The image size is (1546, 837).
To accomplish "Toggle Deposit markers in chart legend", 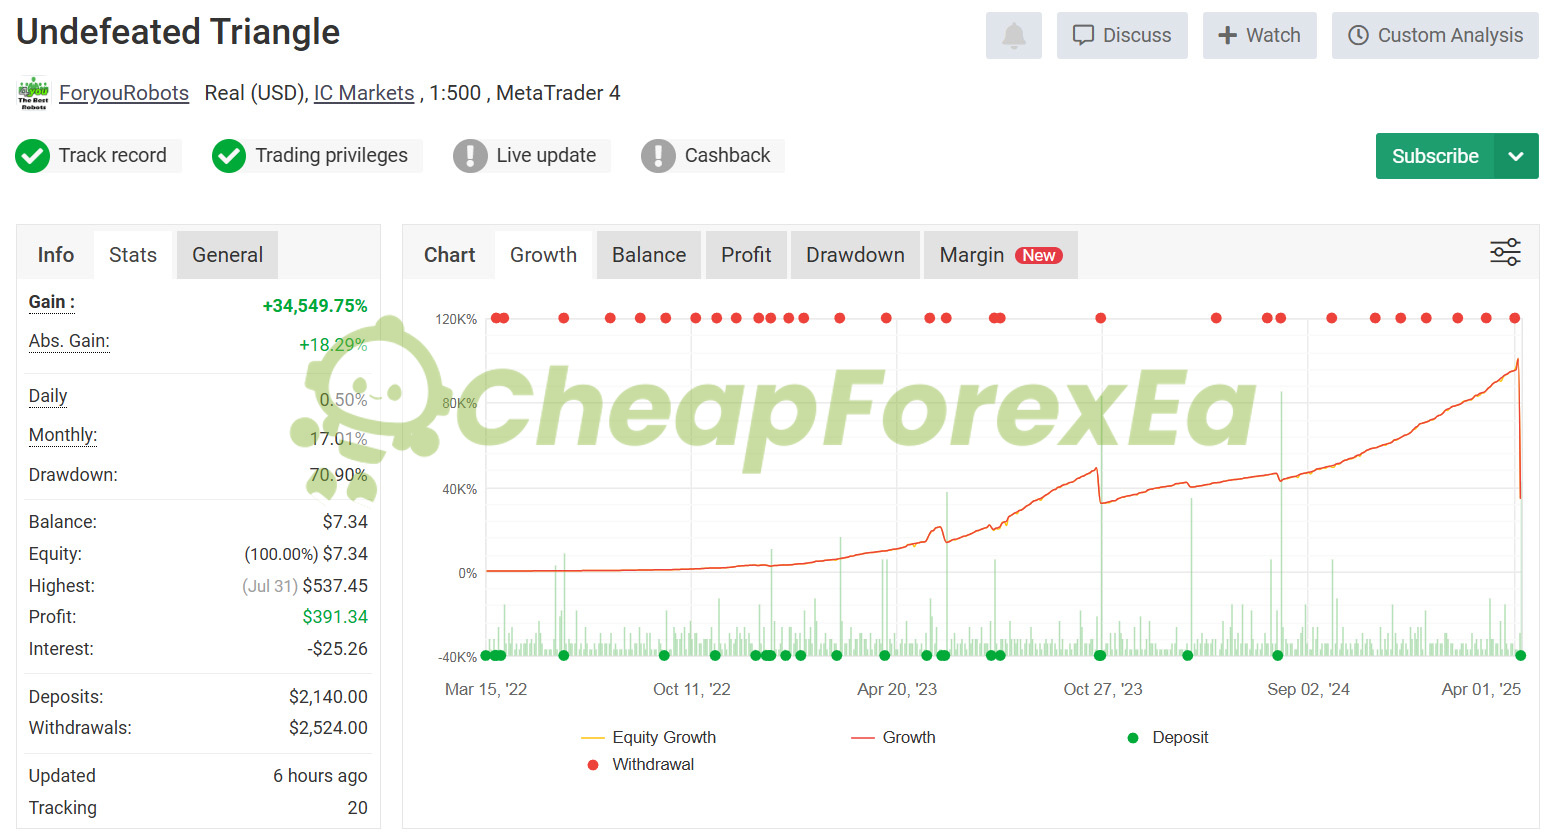I will tap(1167, 737).
